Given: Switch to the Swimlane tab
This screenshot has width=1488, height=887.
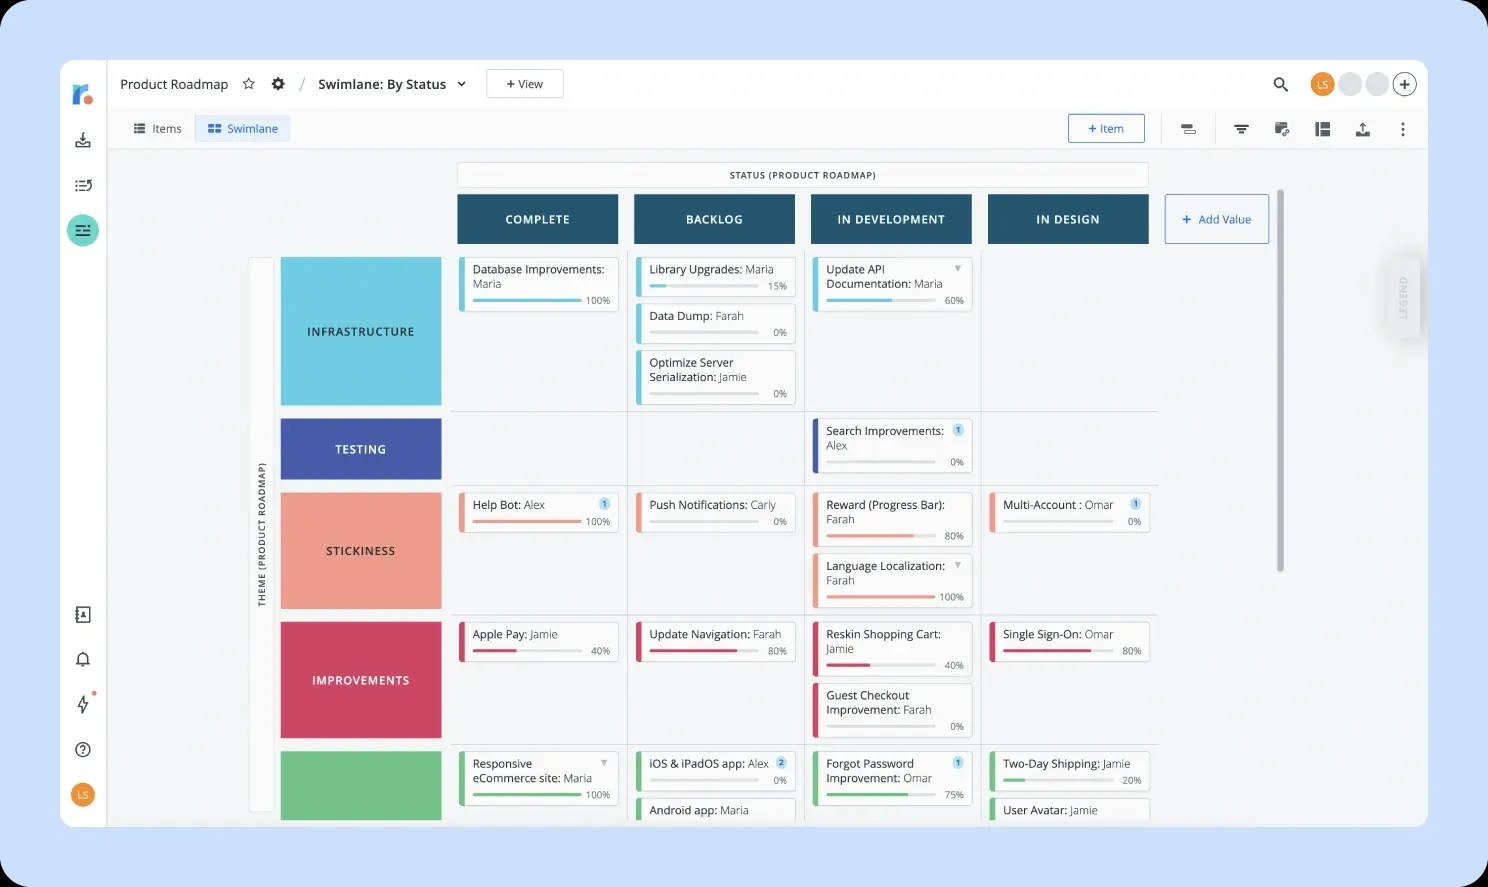Looking at the screenshot, I should click(243, 129).
